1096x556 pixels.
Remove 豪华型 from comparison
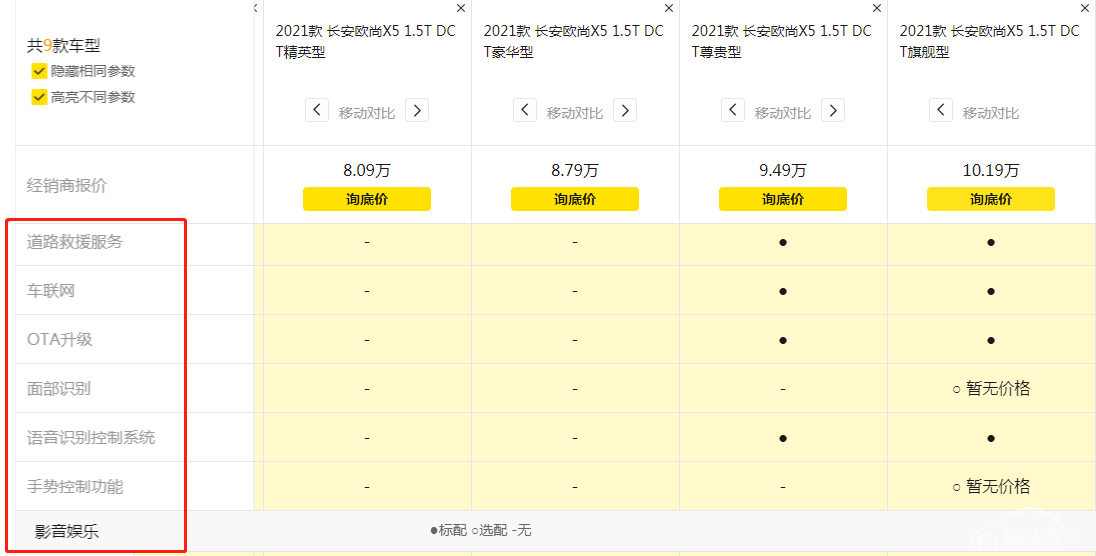[x=669, y=8]
